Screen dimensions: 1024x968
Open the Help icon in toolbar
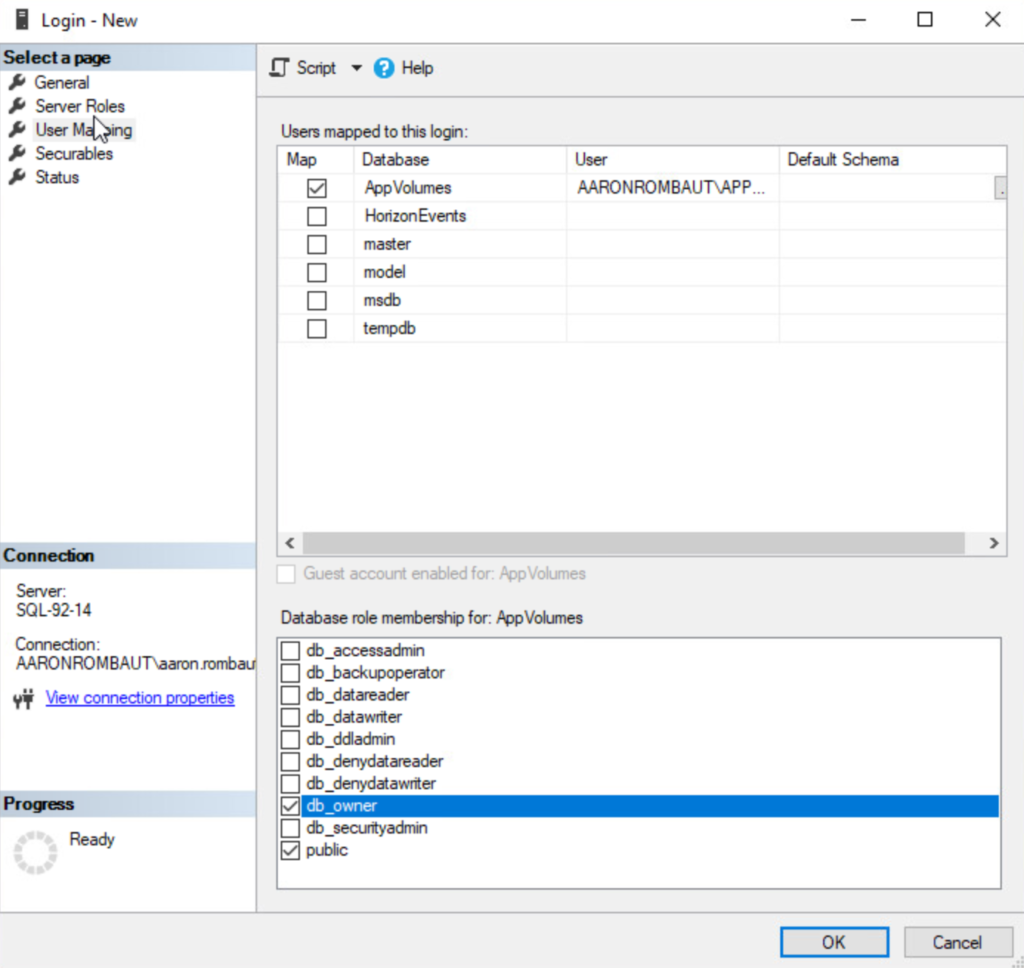pos(384,68)
